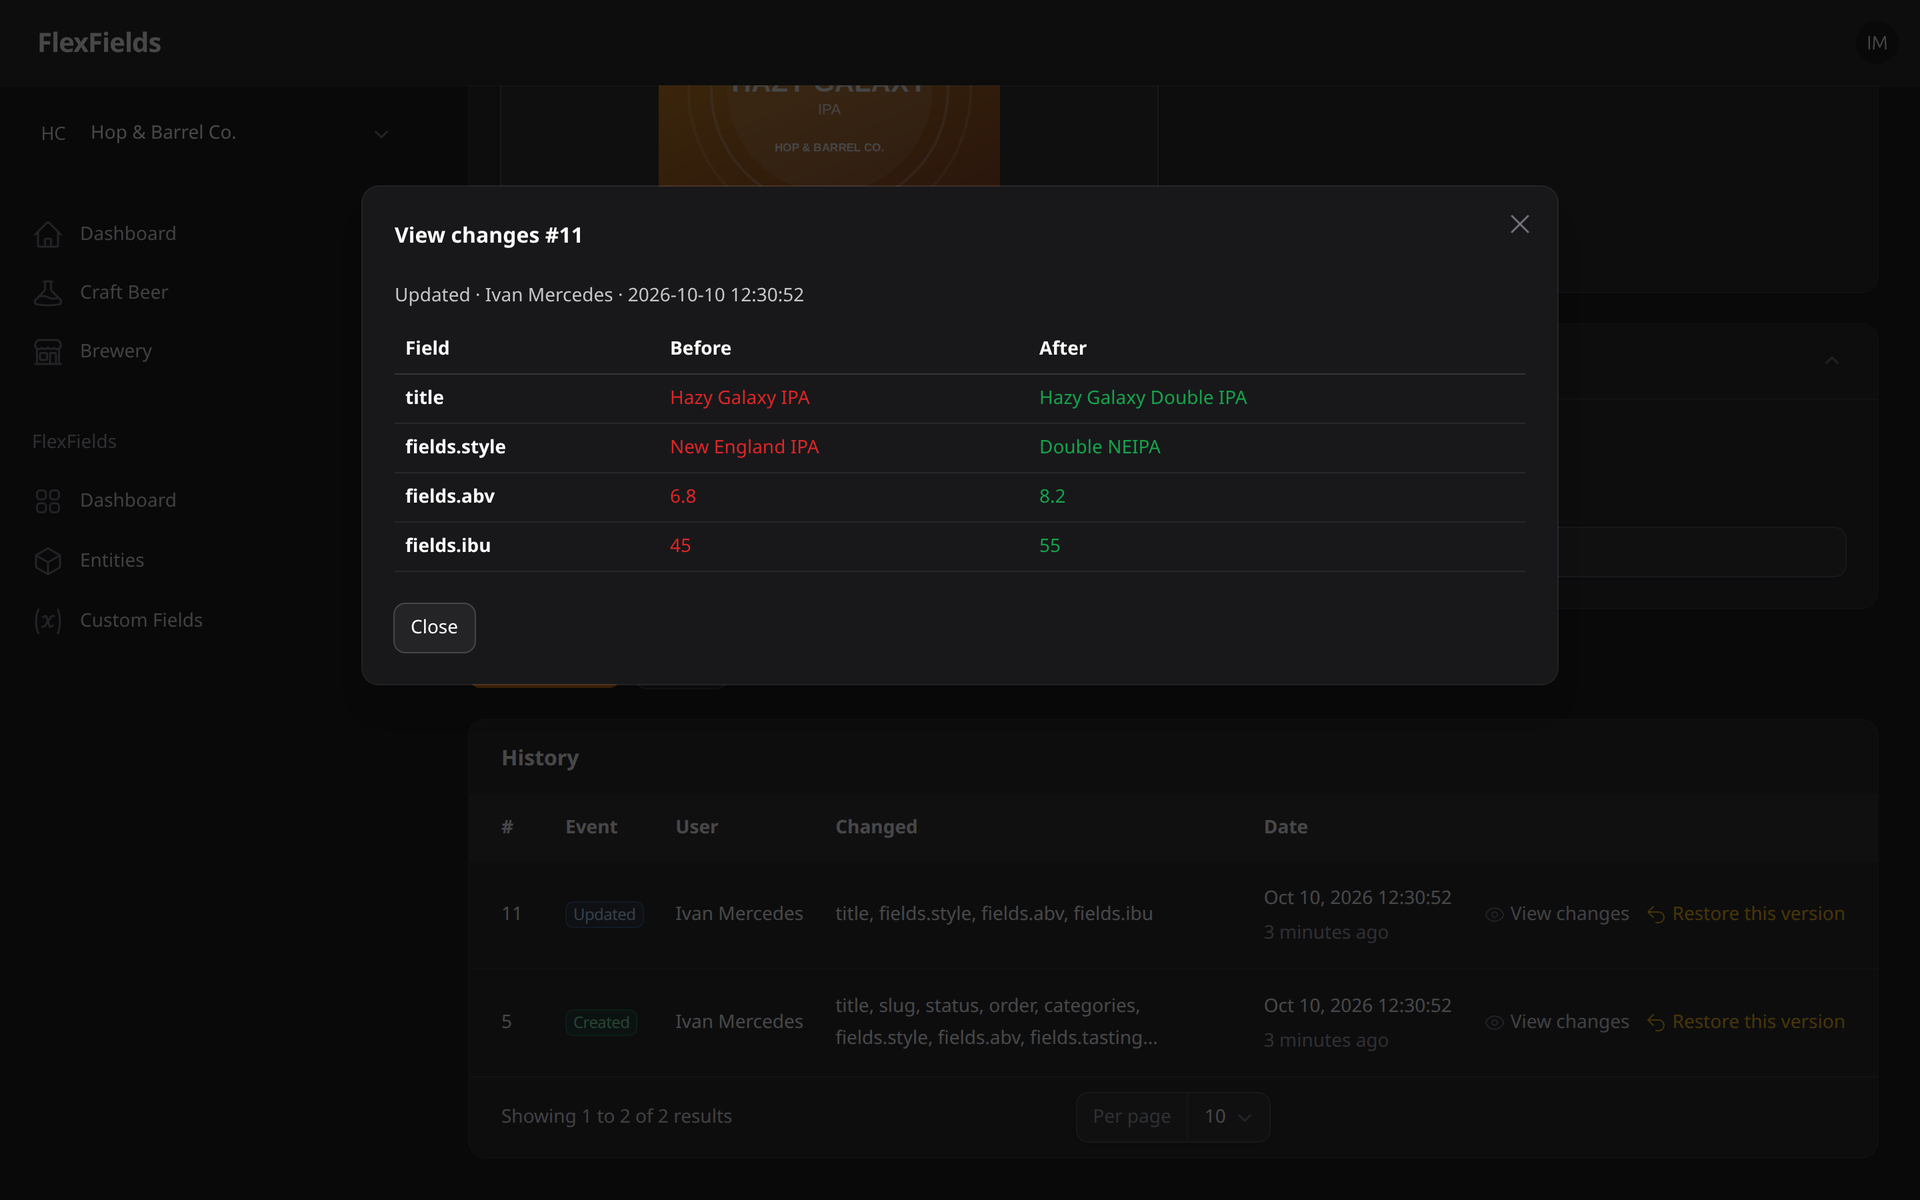Open the Custom Fields variable icon

[48, 621]
